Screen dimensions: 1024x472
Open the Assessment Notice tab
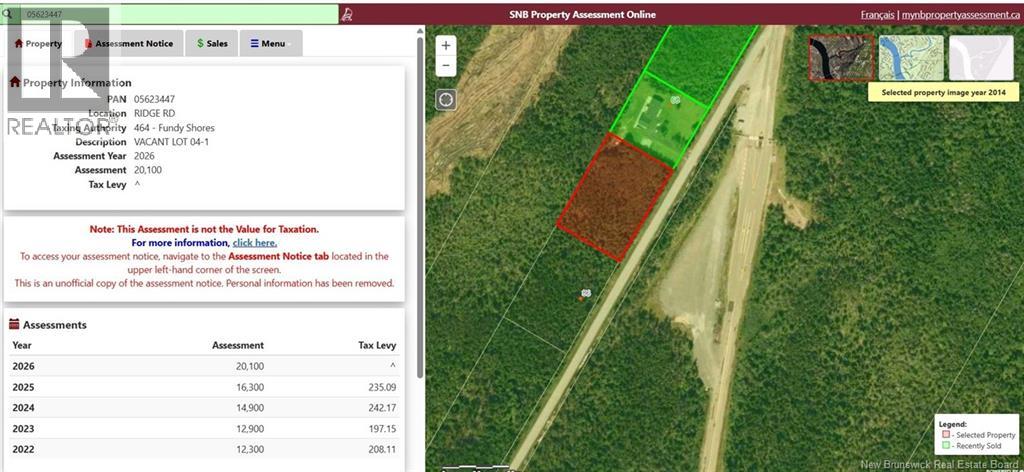click(x=130, y=44)
